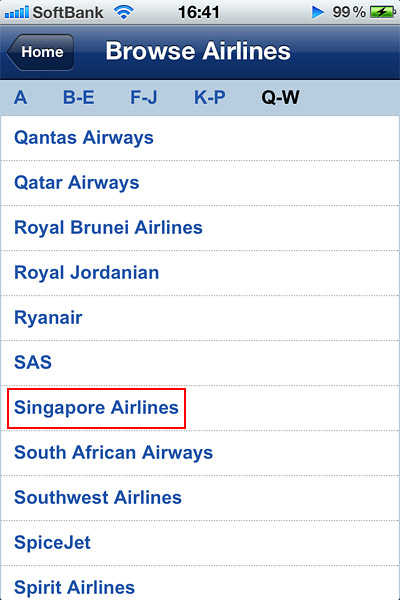
Task: Tap Ryanair in the list
Action: coord(200,318)
